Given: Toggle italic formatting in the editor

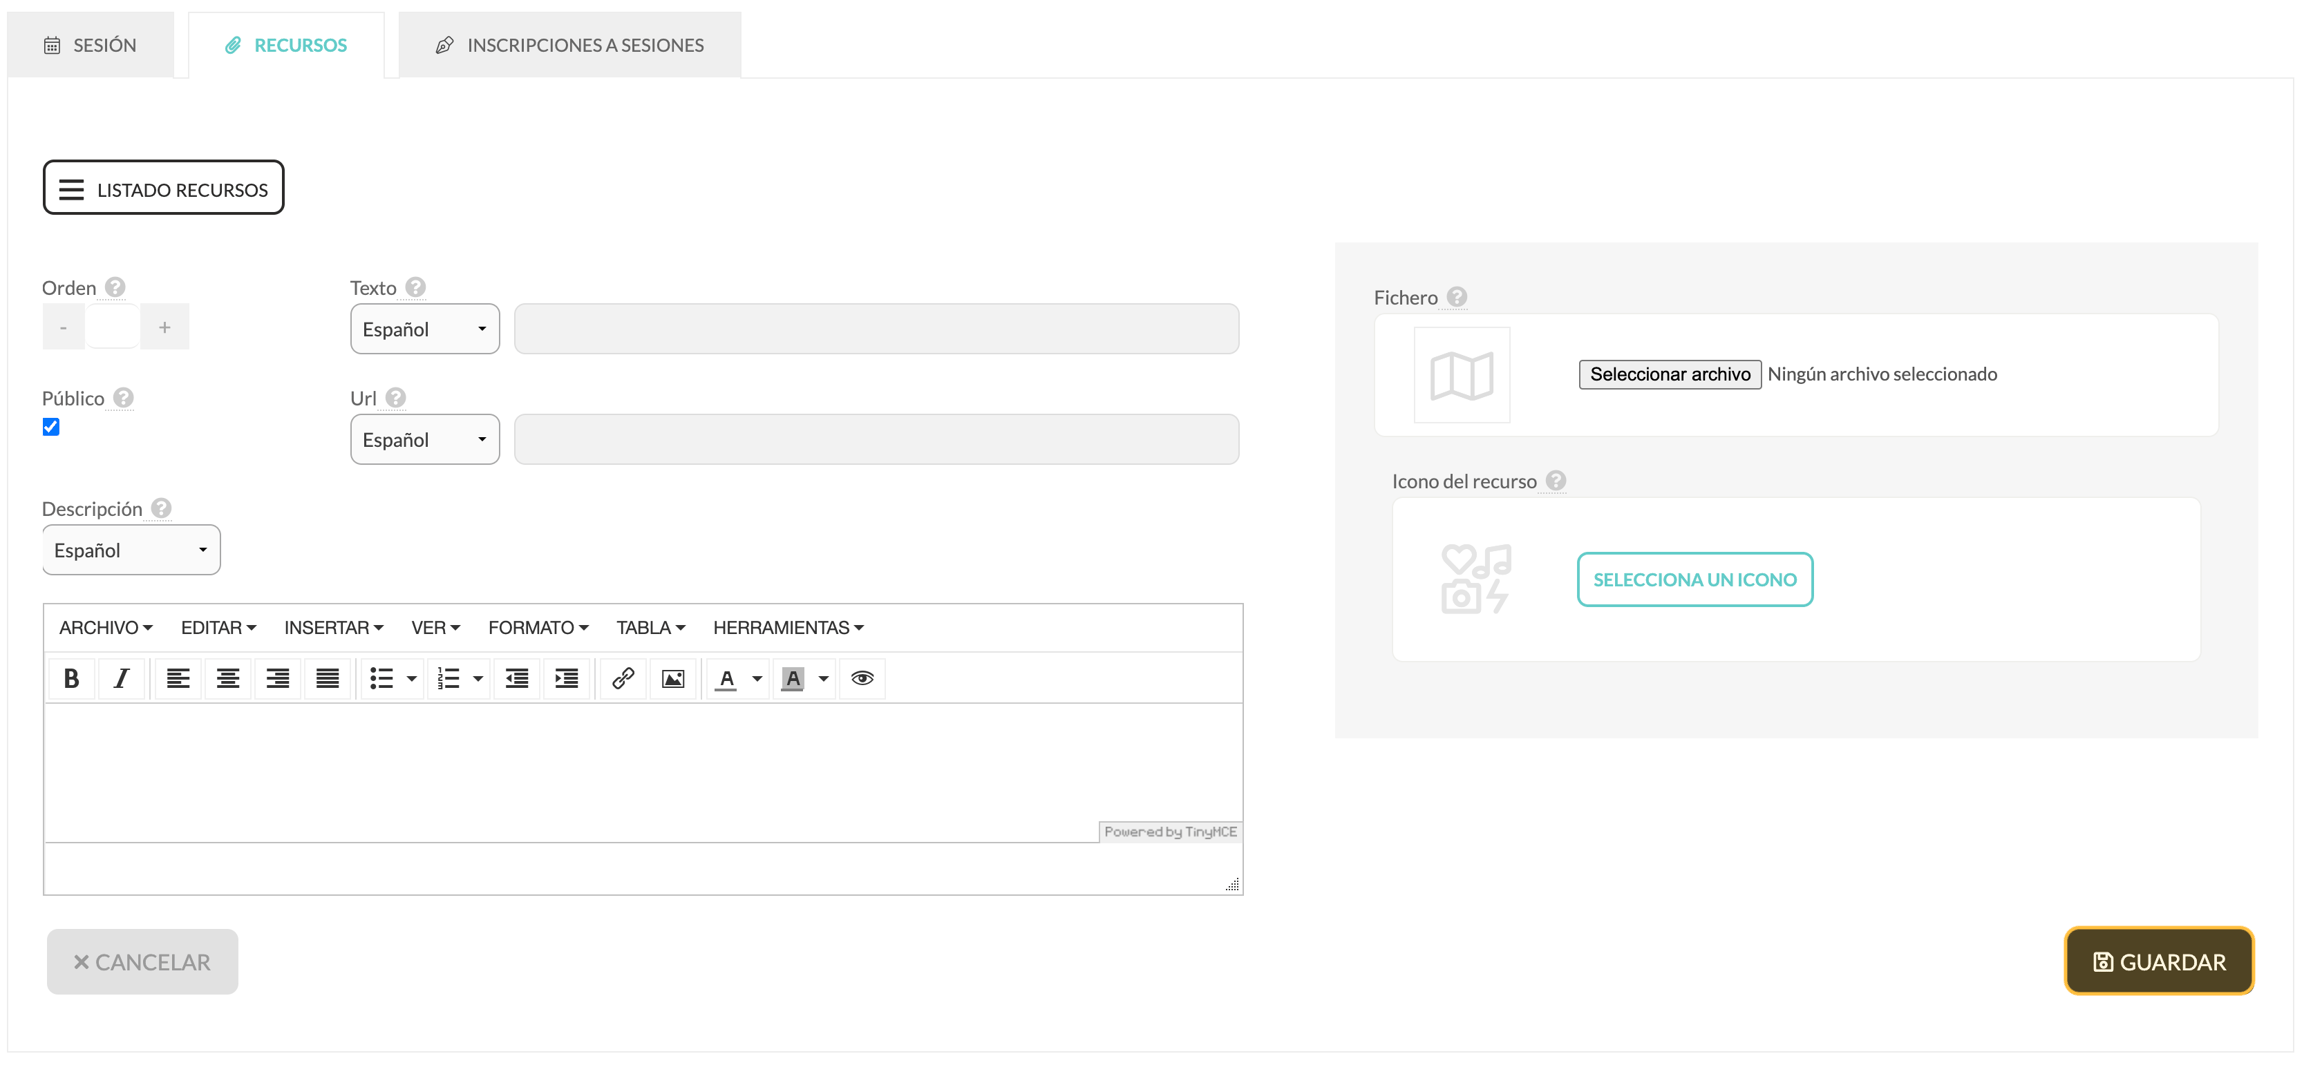Looking at the screenshot, I should click(121, 679).
